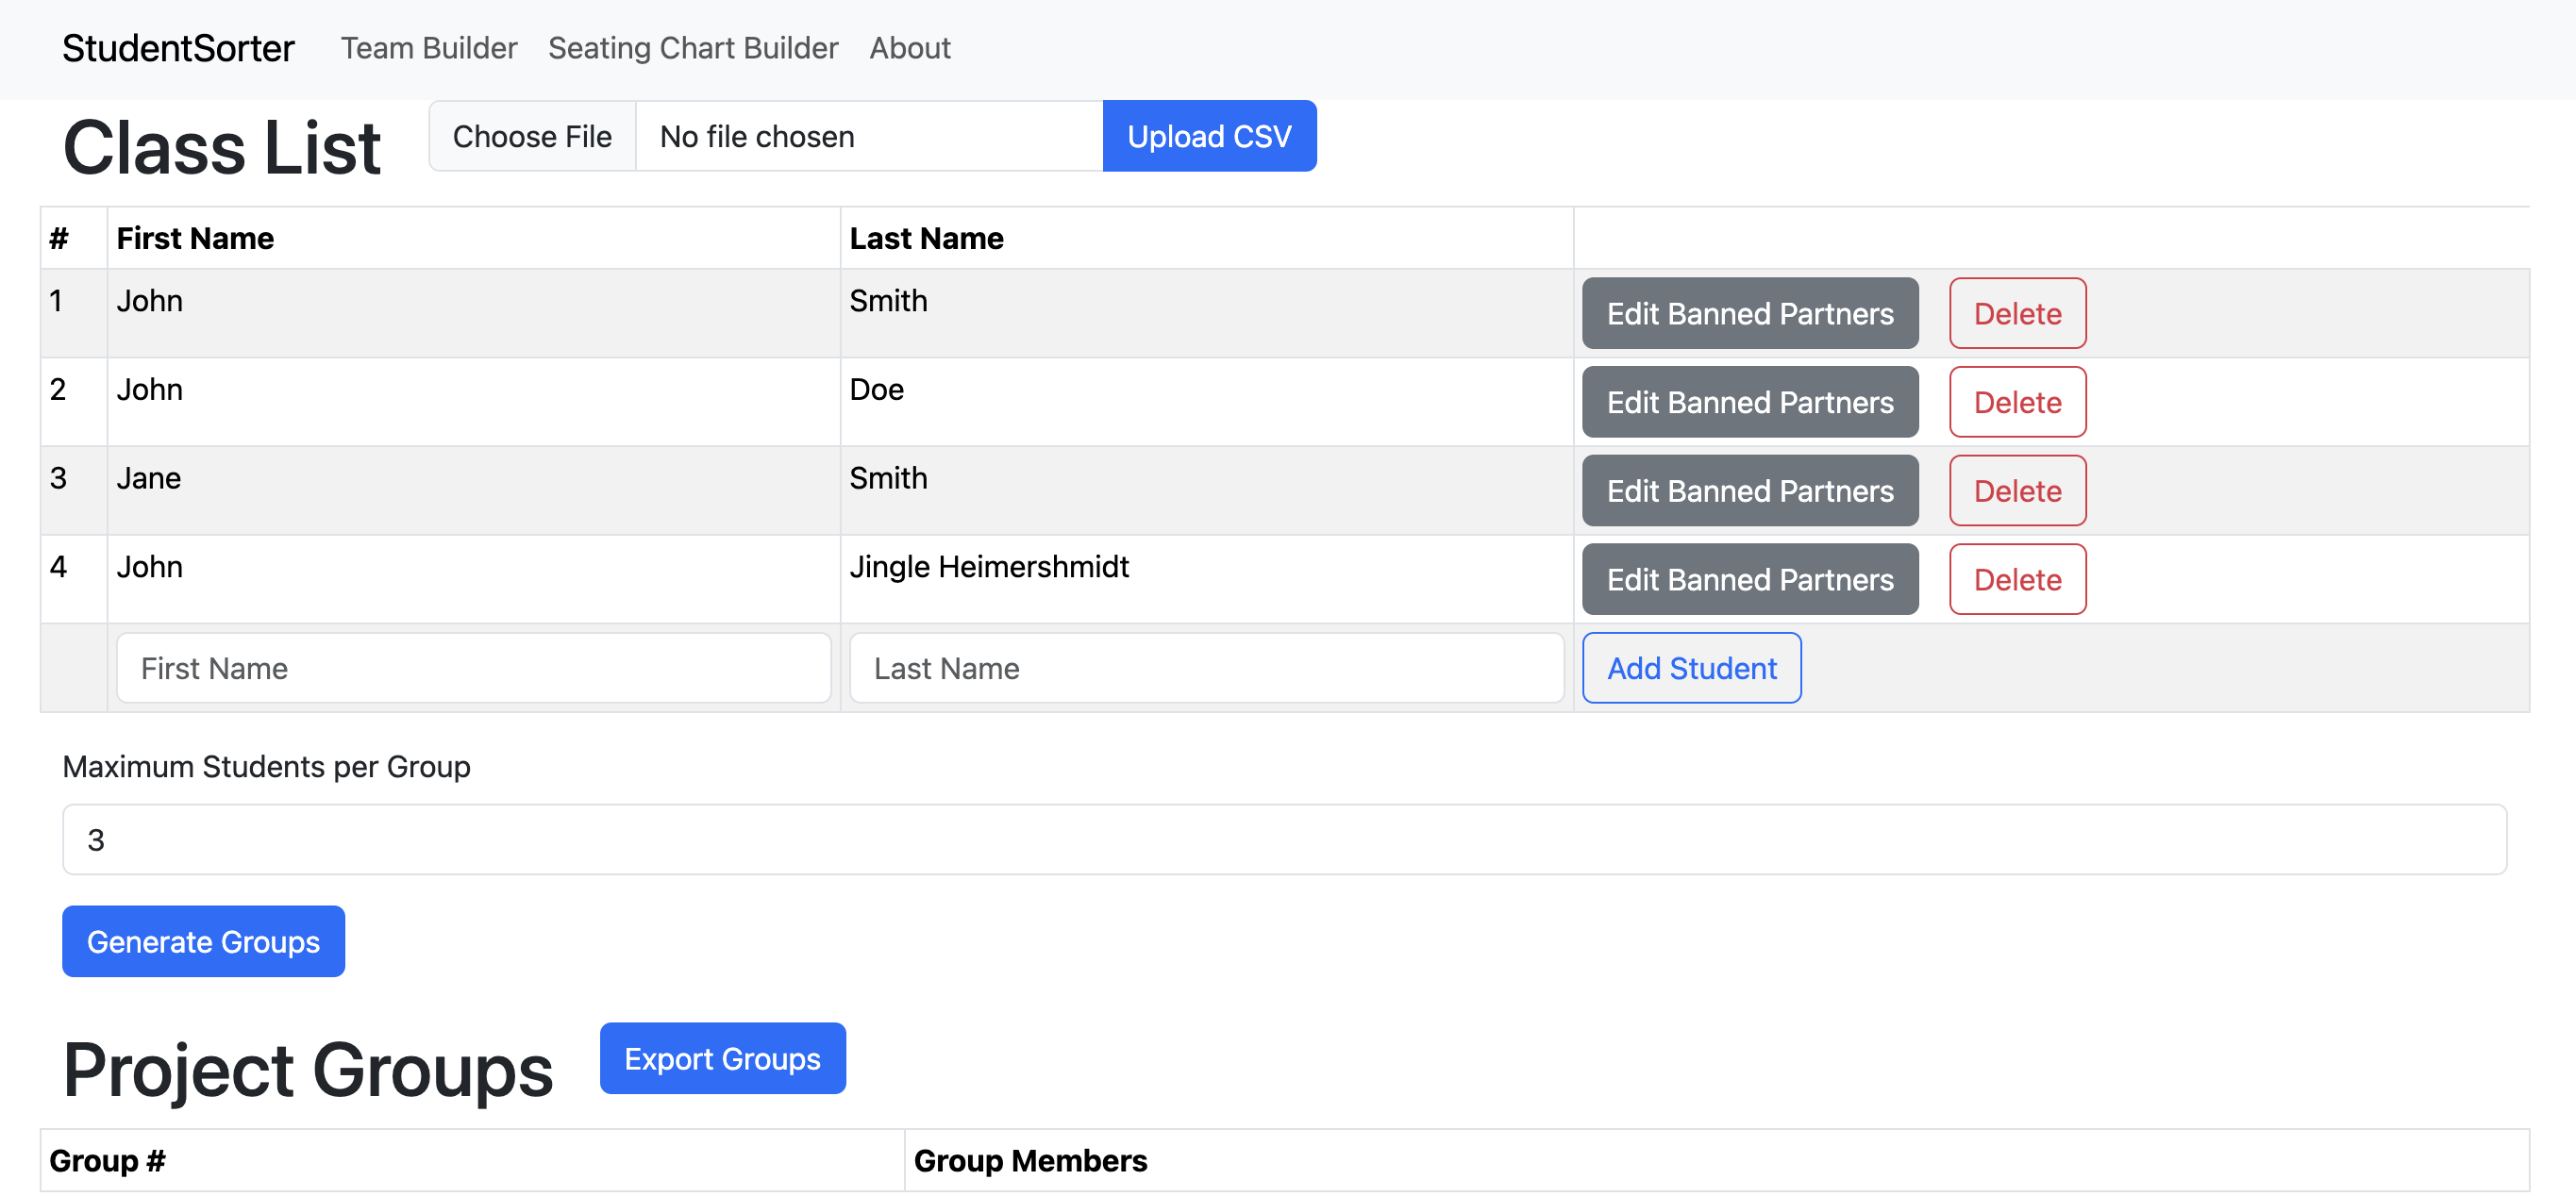Viewport: 2576px width, 1196px height.
Task: Focus the Last Name input field
Action: (1205, 668)
